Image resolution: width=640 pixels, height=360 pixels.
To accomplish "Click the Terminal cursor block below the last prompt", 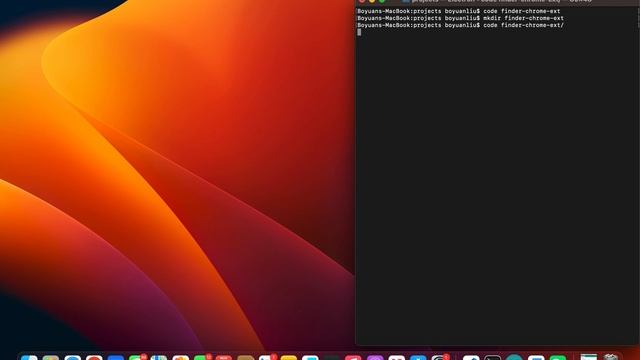I will [x=359, y=32].
